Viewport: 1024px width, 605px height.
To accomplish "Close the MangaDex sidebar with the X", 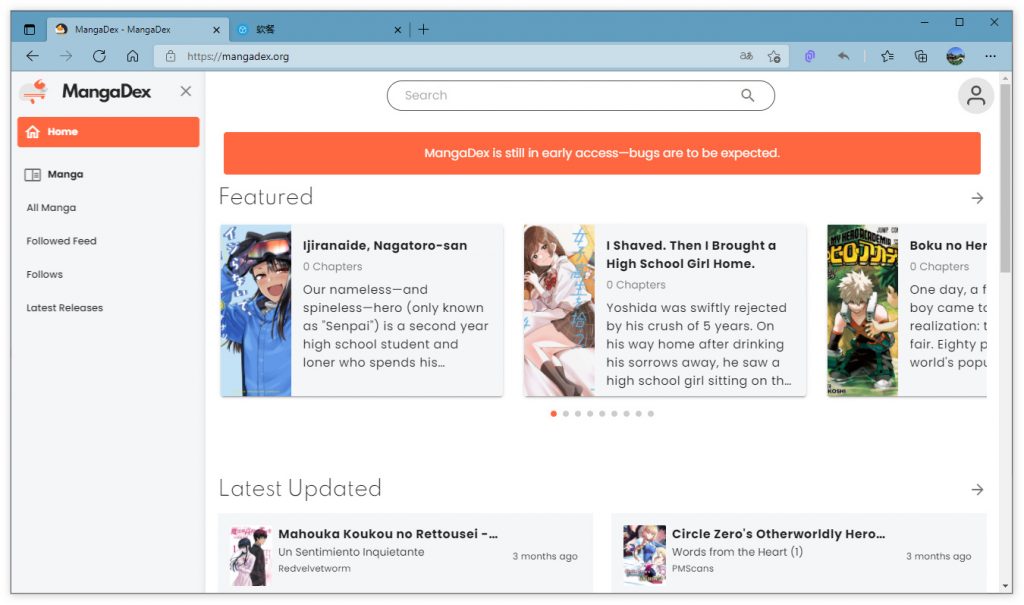I will tap(185, 92).
